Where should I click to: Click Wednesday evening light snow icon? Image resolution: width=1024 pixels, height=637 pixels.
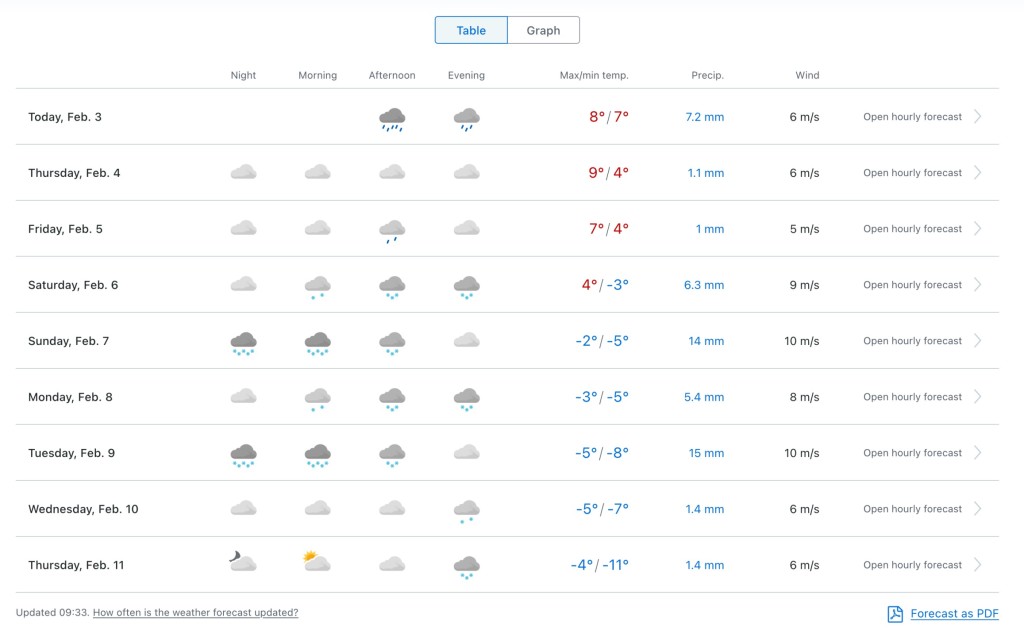pyautogui.click(x=466, y=512)
